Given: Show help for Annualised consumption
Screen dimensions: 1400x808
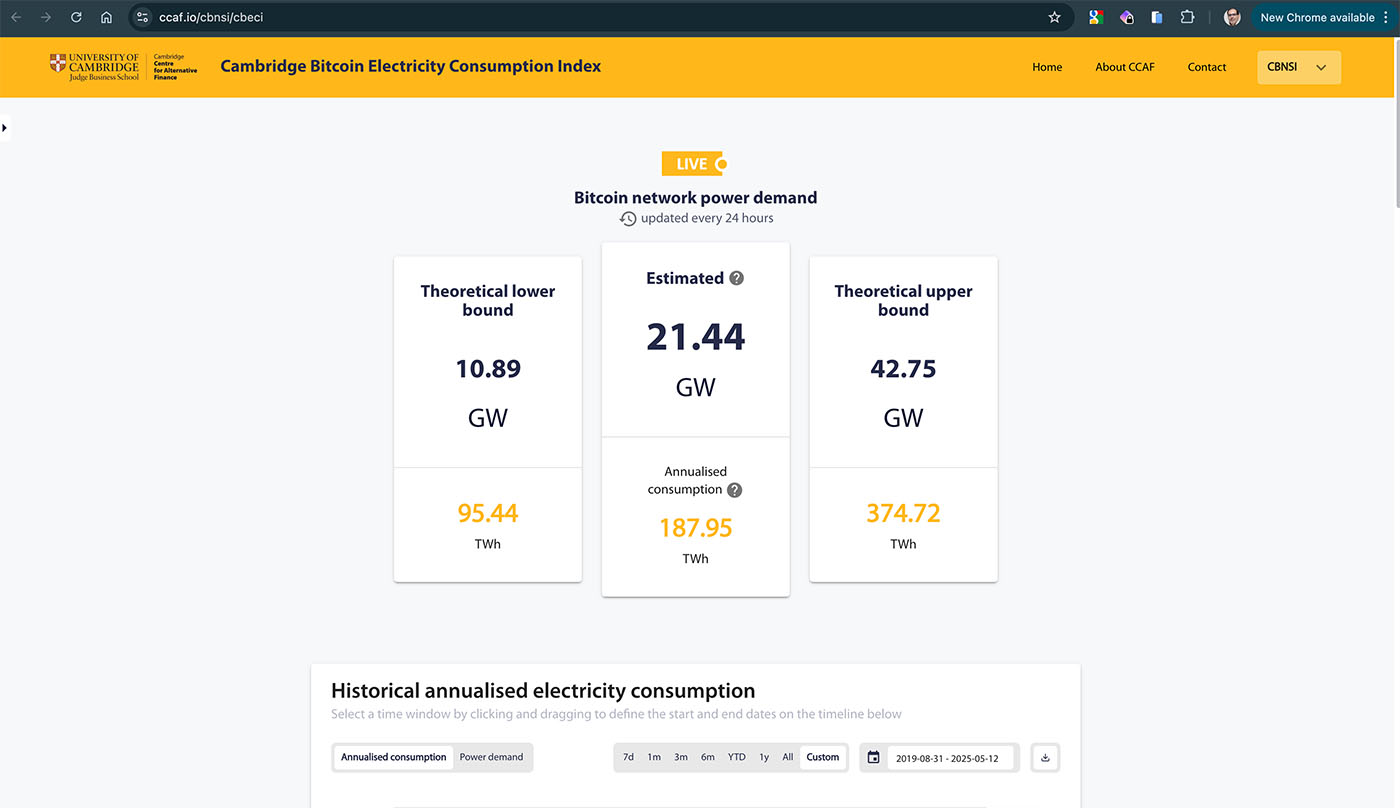Looking at the screenshot, I should pos(735,490).
